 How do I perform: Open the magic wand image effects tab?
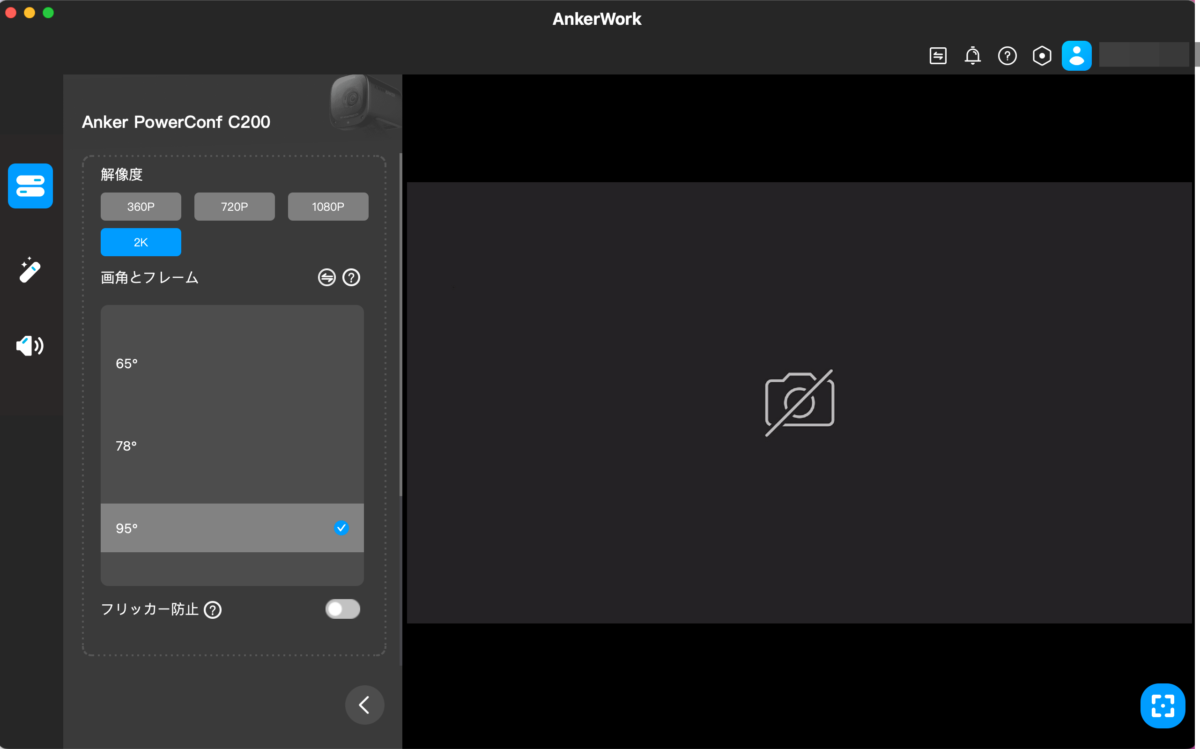pos(30,270)
